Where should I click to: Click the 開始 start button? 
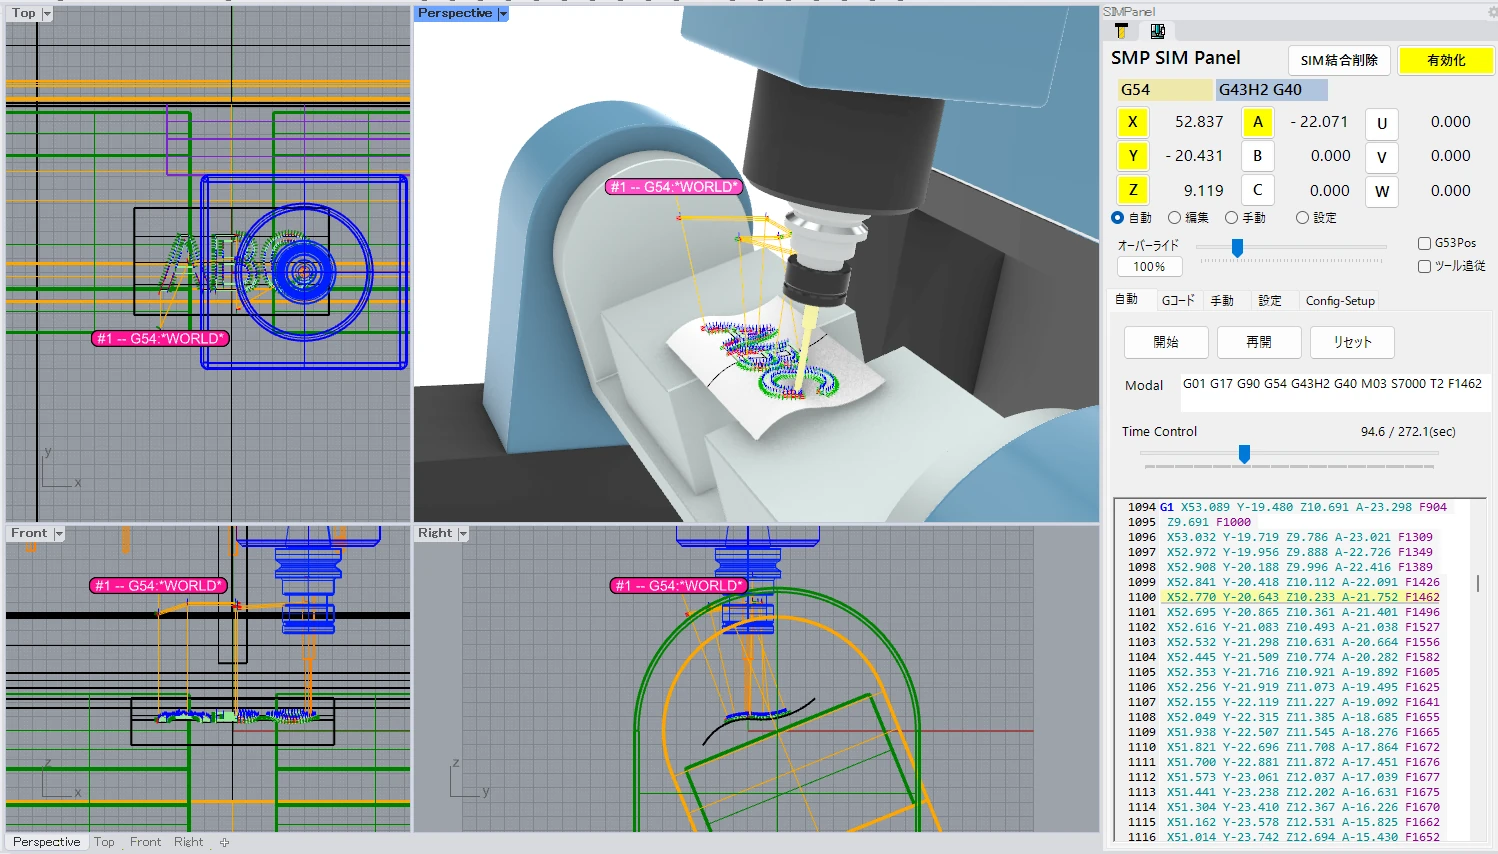pyautogui.click(x=1166, y=342)
